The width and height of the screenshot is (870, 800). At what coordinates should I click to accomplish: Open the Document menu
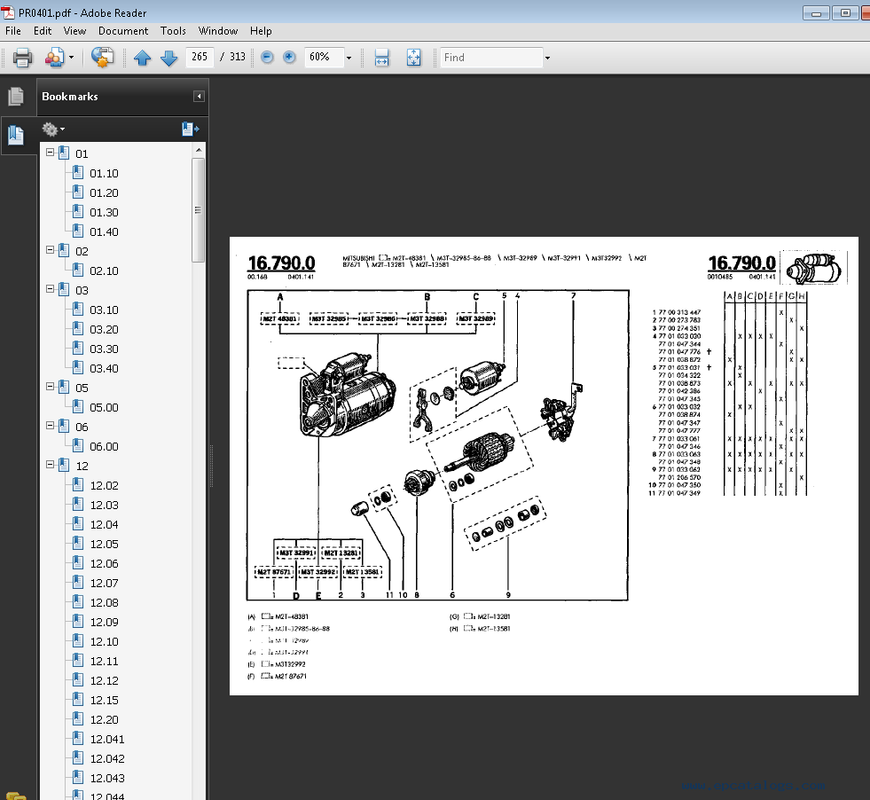123,31
